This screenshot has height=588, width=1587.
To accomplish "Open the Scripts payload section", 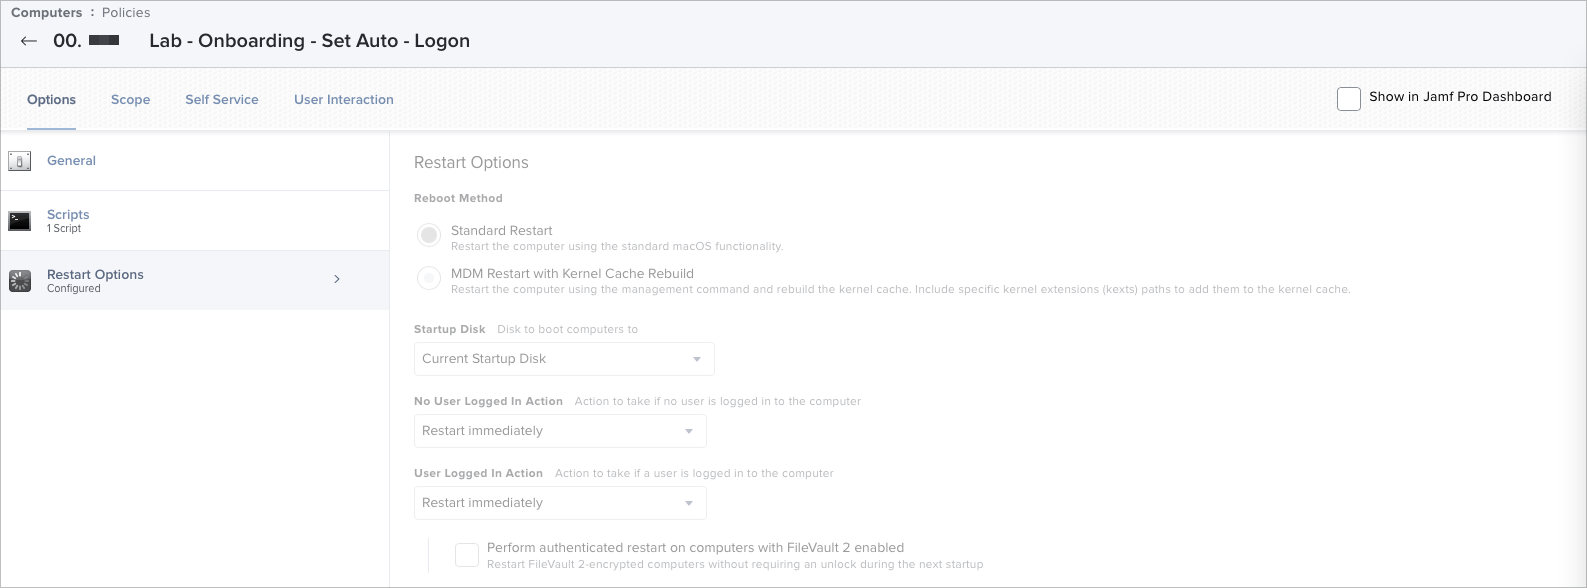I will 195,221.
